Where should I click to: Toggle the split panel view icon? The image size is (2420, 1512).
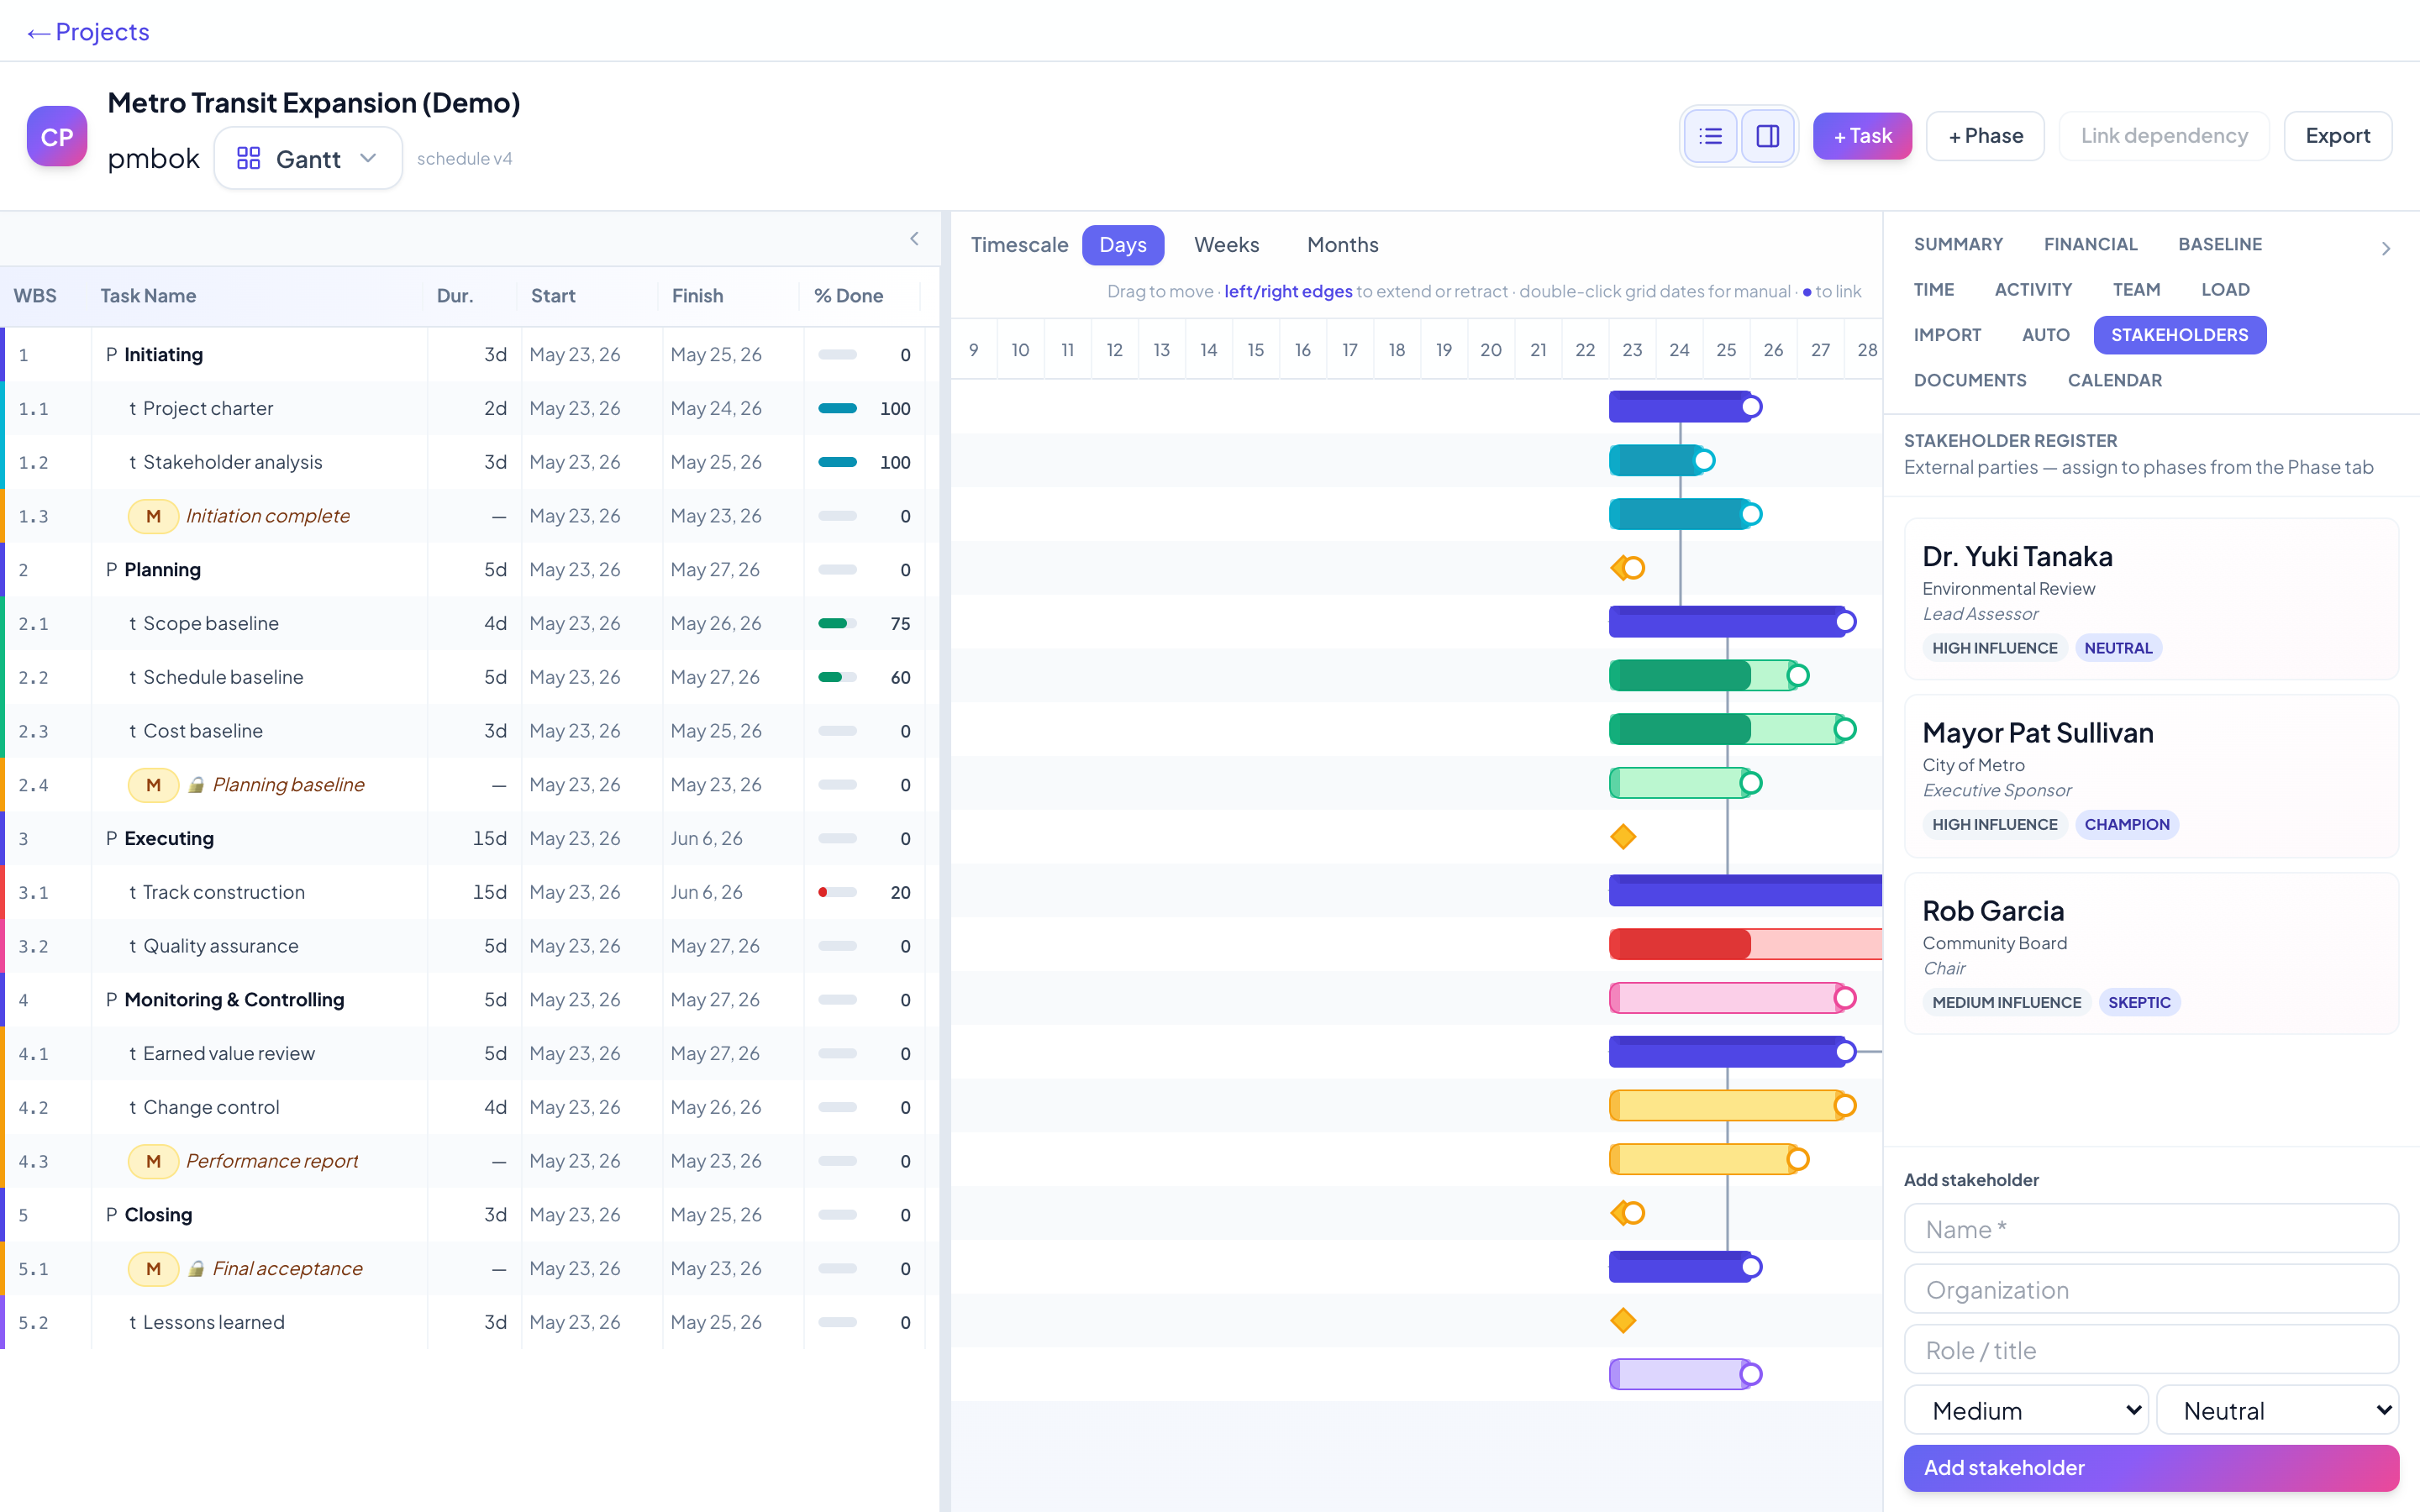tap(1767, 136)
